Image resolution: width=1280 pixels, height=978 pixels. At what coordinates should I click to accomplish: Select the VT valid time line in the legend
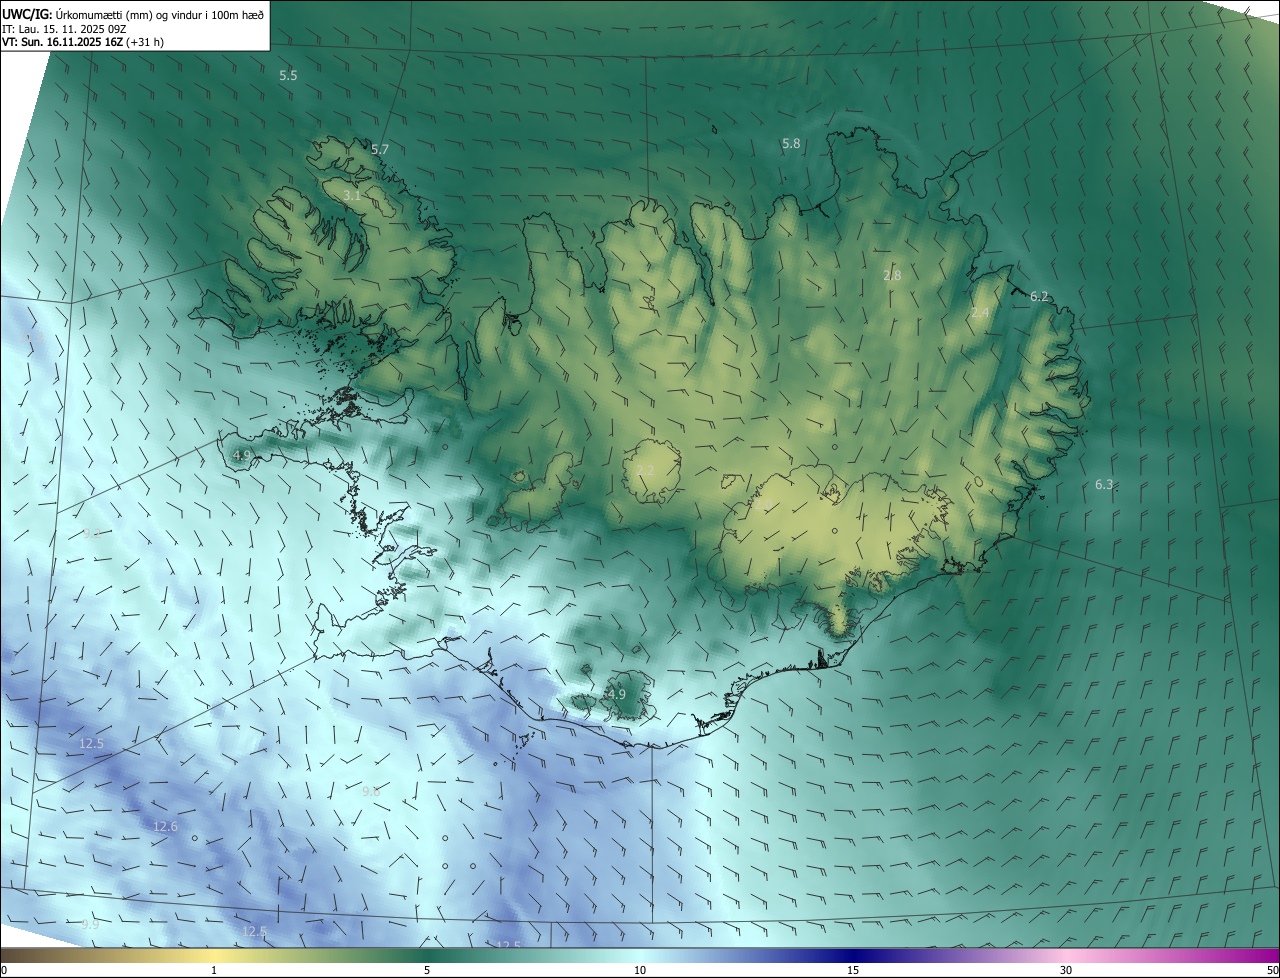click(x=82, y=42)
